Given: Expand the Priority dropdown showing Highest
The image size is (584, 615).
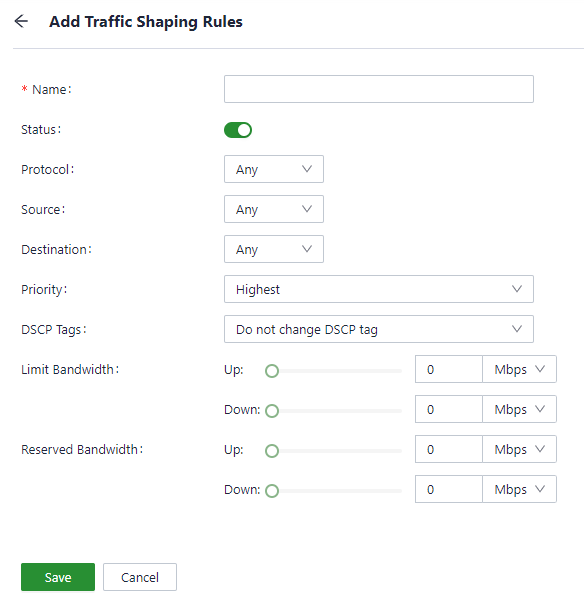Looking at the screenshot, I should point(378,289).
